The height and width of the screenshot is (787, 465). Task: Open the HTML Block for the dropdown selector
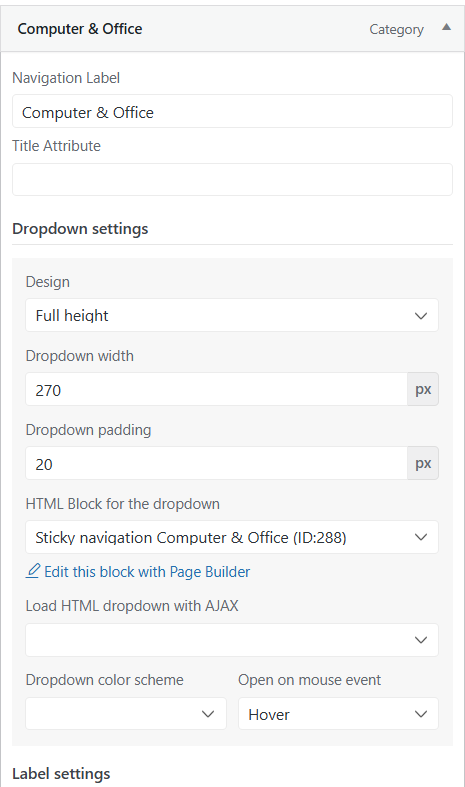(232, 537)
